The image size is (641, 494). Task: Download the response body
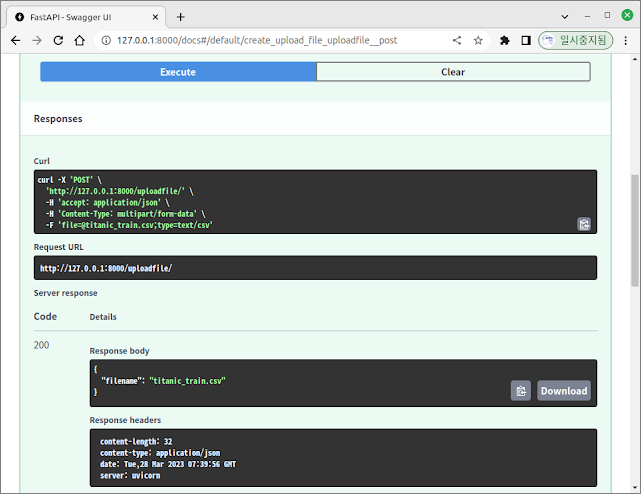tap(564, 391)
